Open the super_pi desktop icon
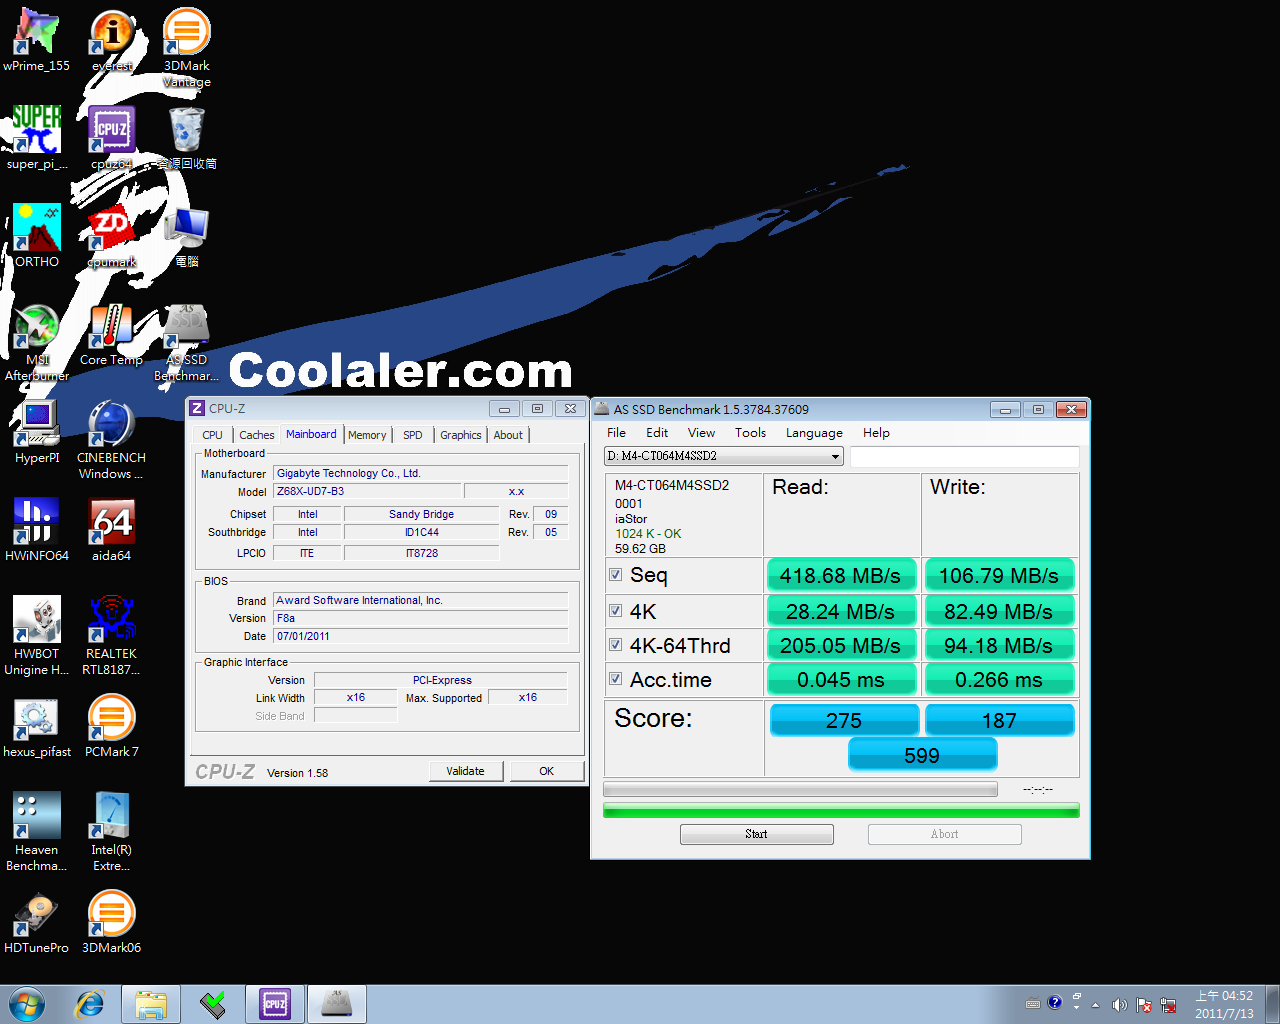 click(x=37, y=138)
